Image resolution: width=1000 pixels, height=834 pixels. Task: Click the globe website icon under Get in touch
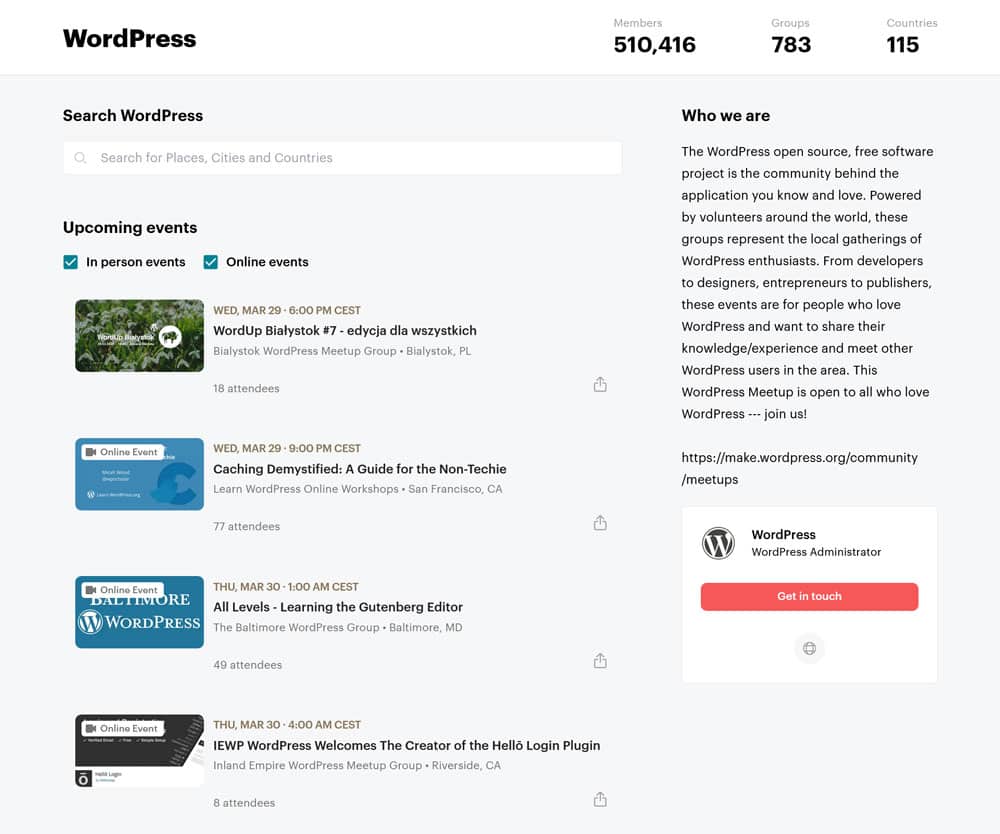pyautogui.click(x=809, y=648)
